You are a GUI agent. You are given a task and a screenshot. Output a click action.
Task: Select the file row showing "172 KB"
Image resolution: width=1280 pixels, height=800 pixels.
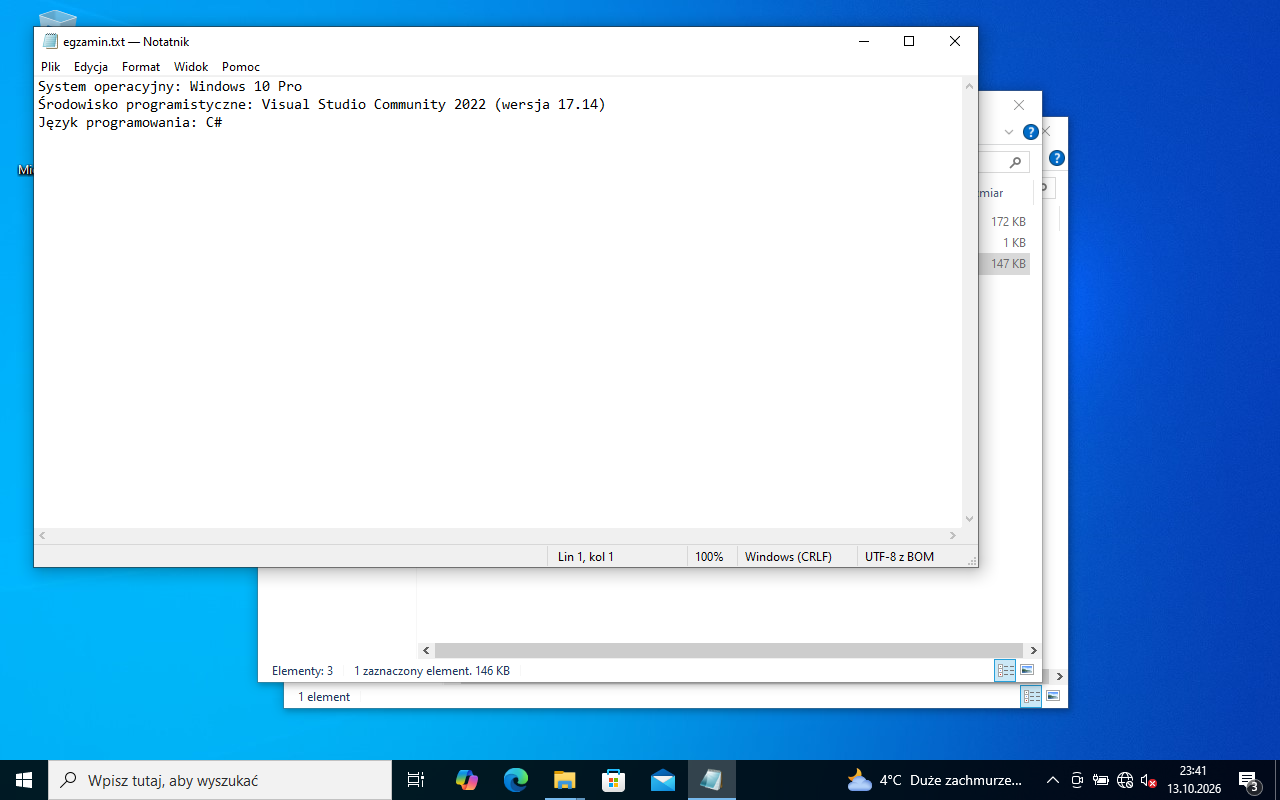point(1005,222)
